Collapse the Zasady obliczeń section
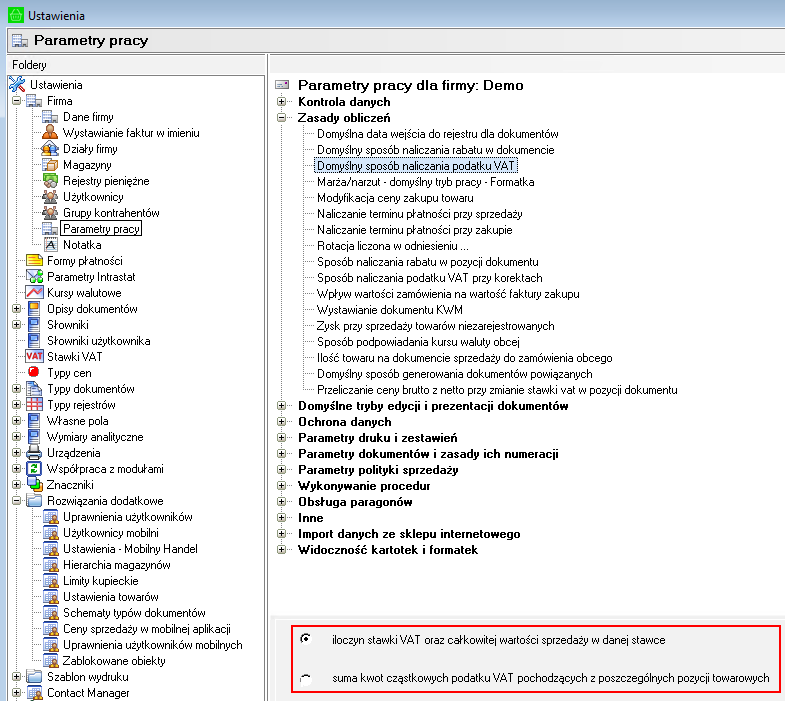785x701 pixels. pos(282,118)
